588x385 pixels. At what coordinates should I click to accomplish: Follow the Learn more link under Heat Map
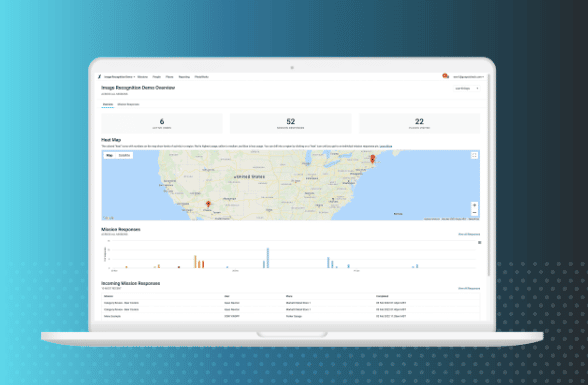[386, 146]
